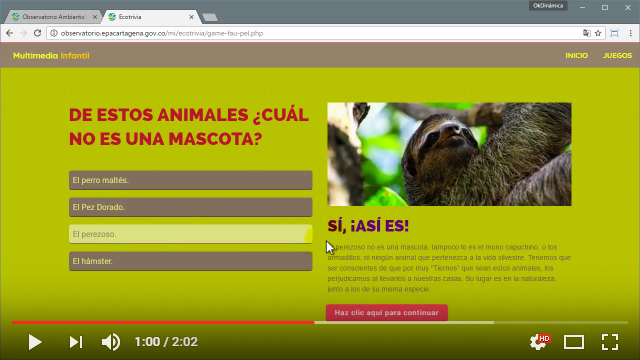The image size is (640, 360).
Task: Go to INICIO in navigation
Action: coord(576,56)
